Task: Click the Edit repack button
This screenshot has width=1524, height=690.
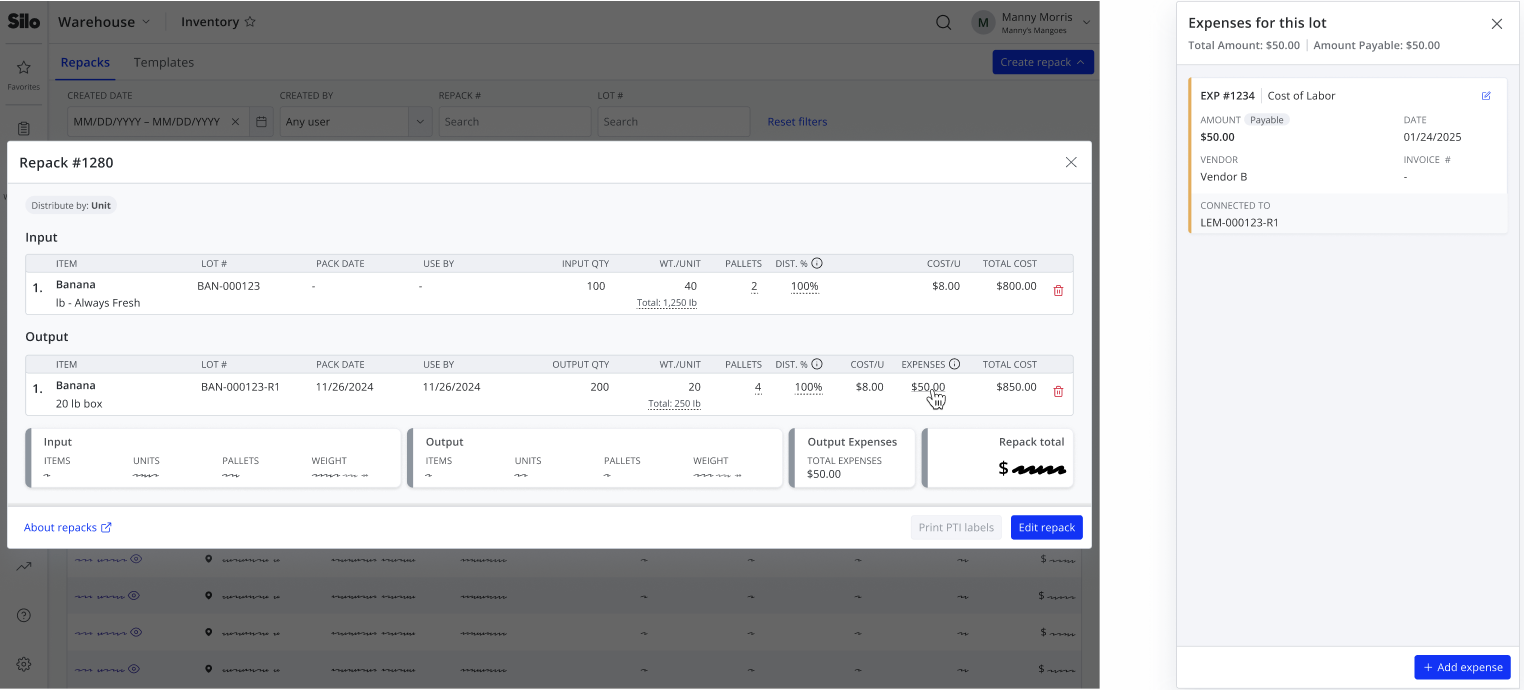Action: [x=1046, y=527]
